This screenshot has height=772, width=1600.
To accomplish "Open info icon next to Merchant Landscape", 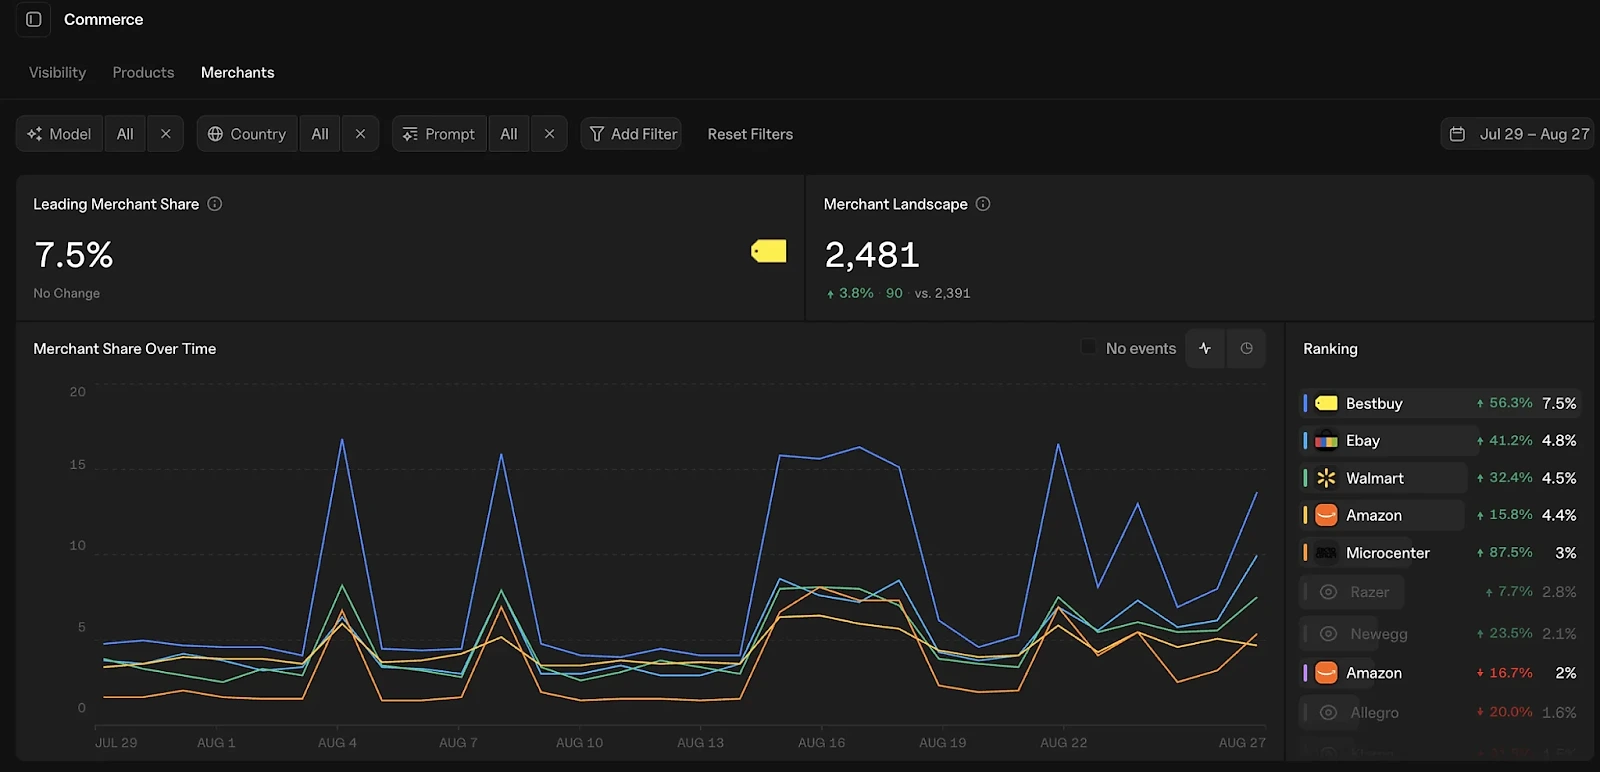I will (x=983, y=204).
